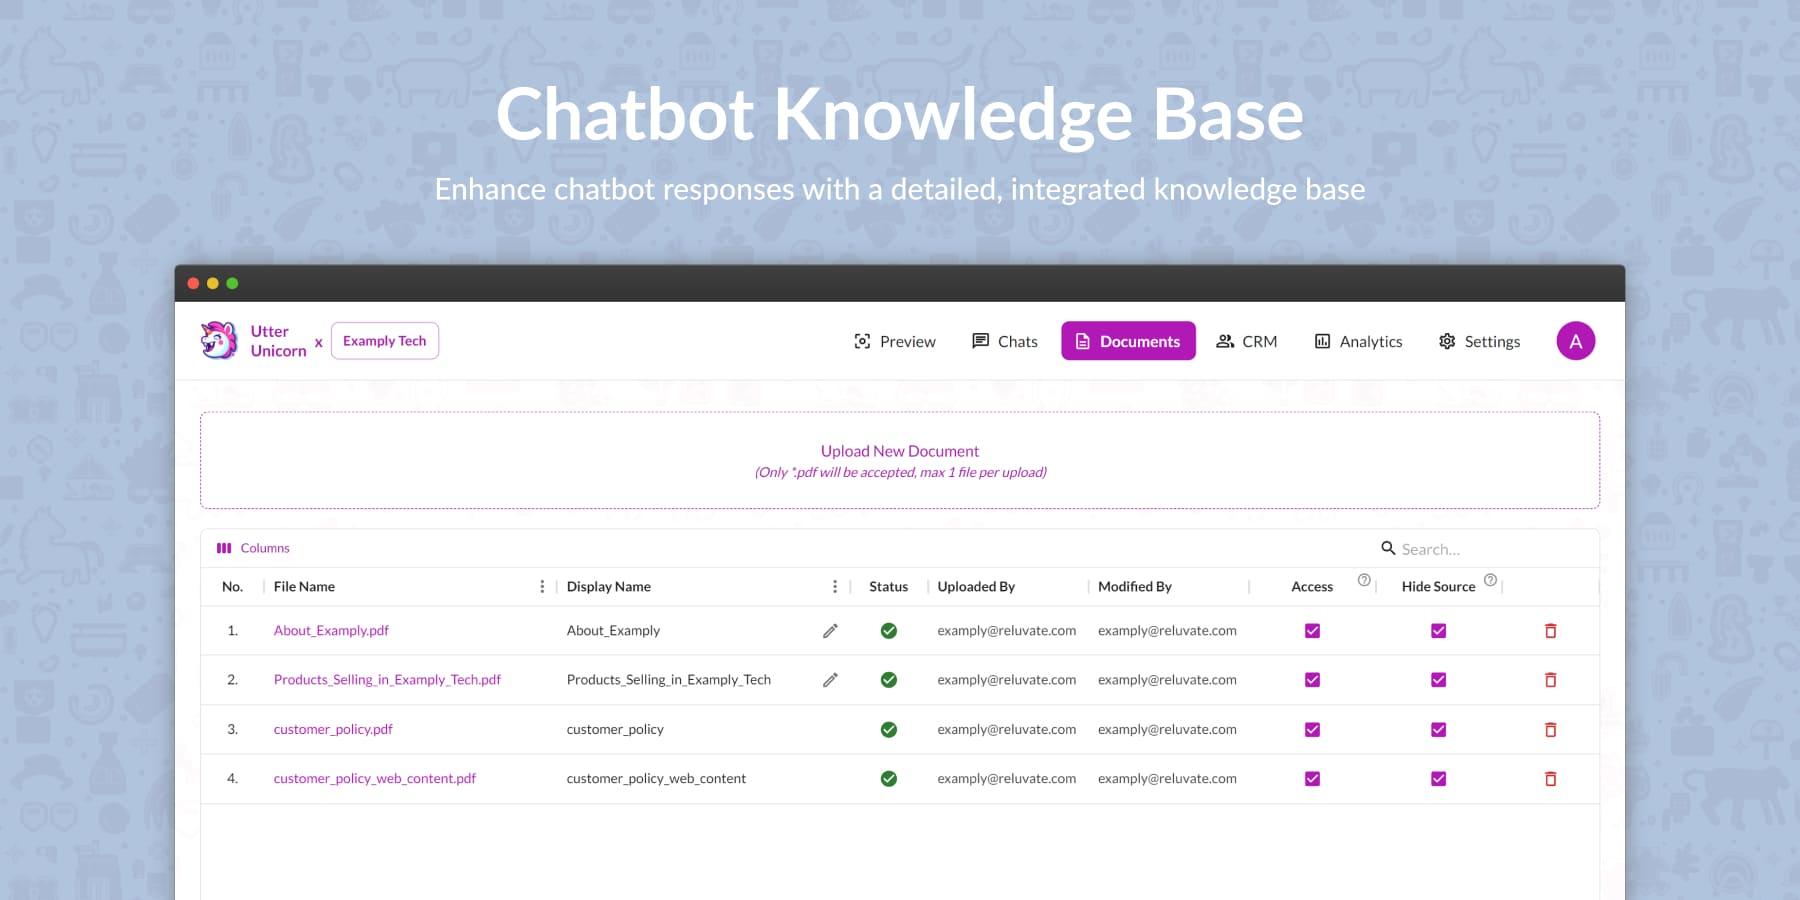Delete the About_Examply.pdf document via trash icon
The image size is (1800, 900).
click(1550, 631)
